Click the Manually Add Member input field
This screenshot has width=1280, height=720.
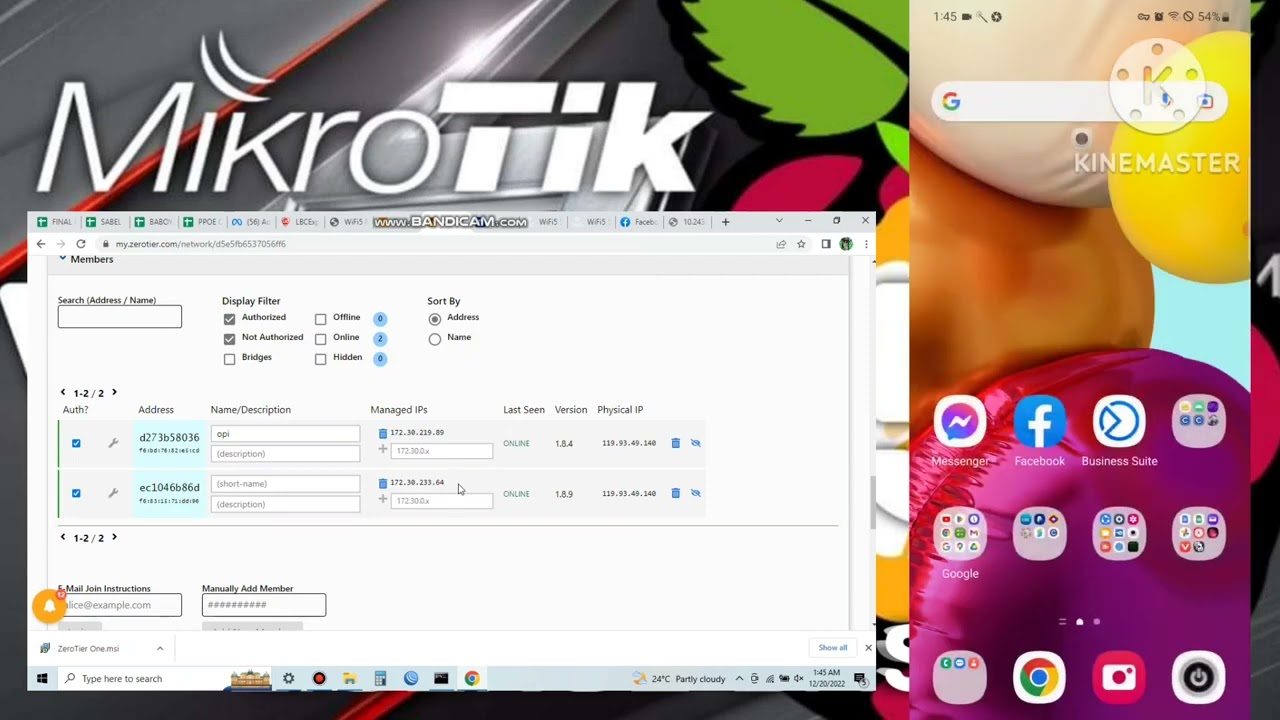(x=264, y=605)
